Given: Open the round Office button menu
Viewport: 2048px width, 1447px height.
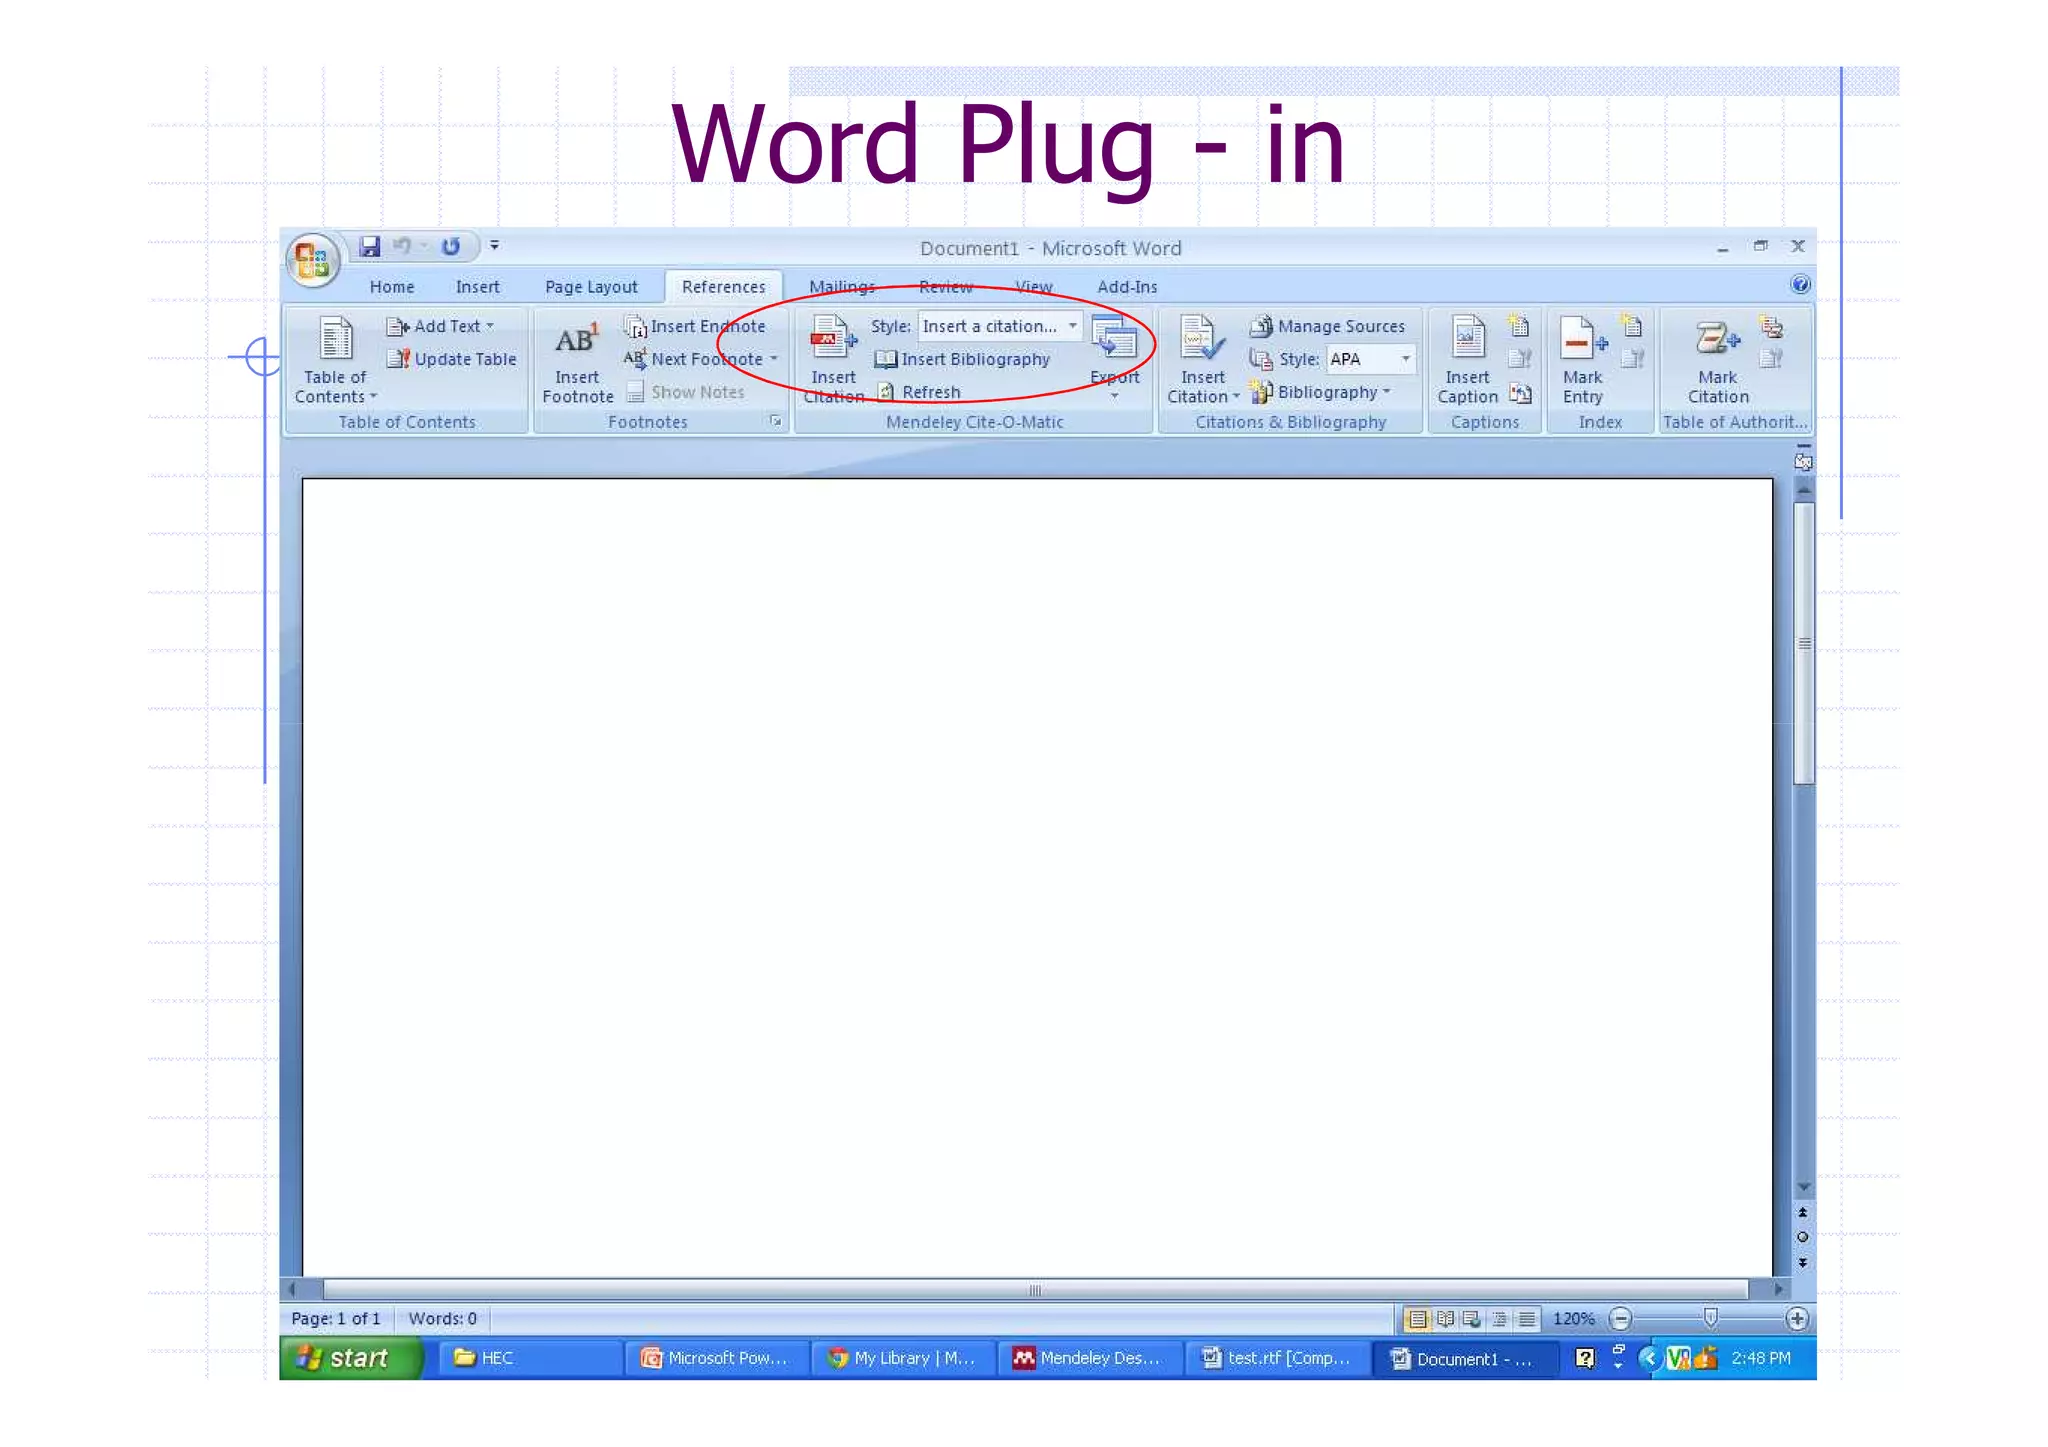Looking at the screenshot, I should point(312,261).
